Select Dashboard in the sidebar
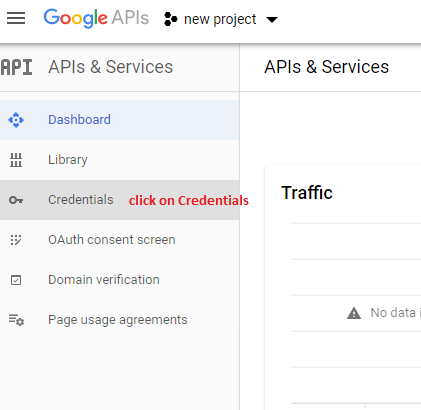The image size is (421, 410). coord(120,120)
